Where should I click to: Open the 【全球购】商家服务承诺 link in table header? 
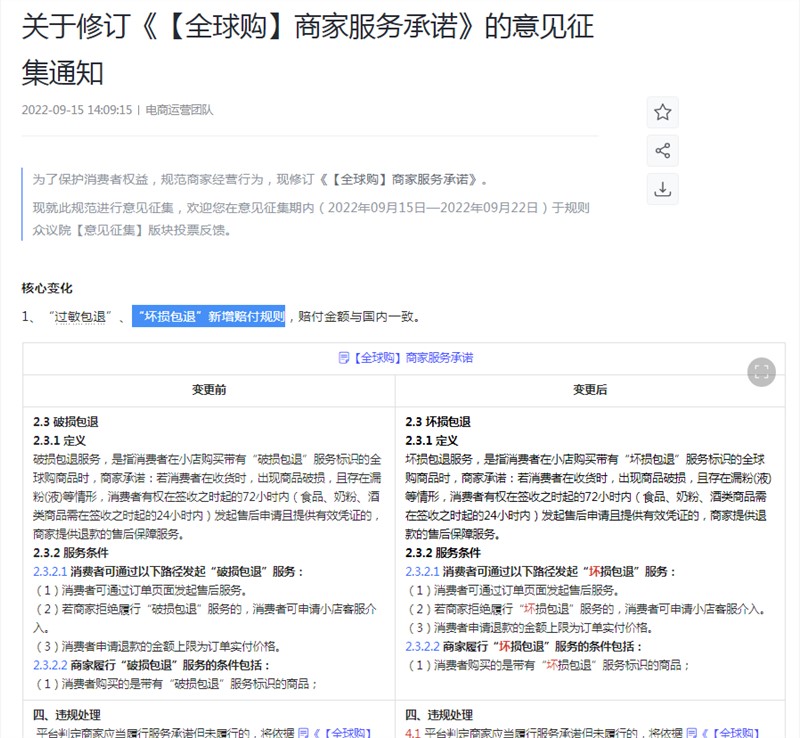coord(412,358)
